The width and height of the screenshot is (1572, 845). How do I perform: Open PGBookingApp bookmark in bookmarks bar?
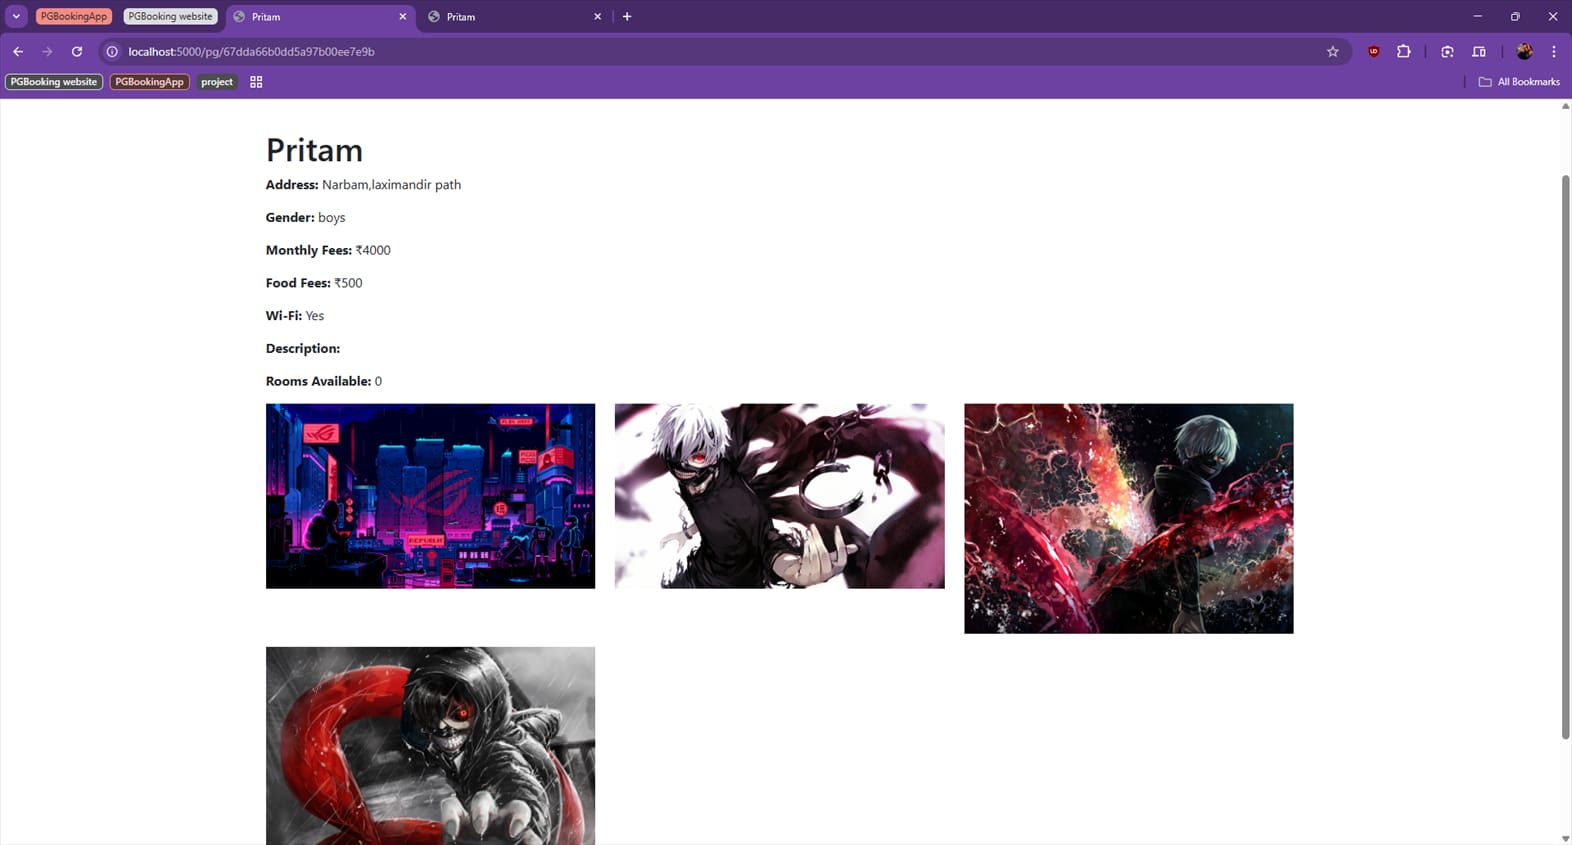coord(149,82)
